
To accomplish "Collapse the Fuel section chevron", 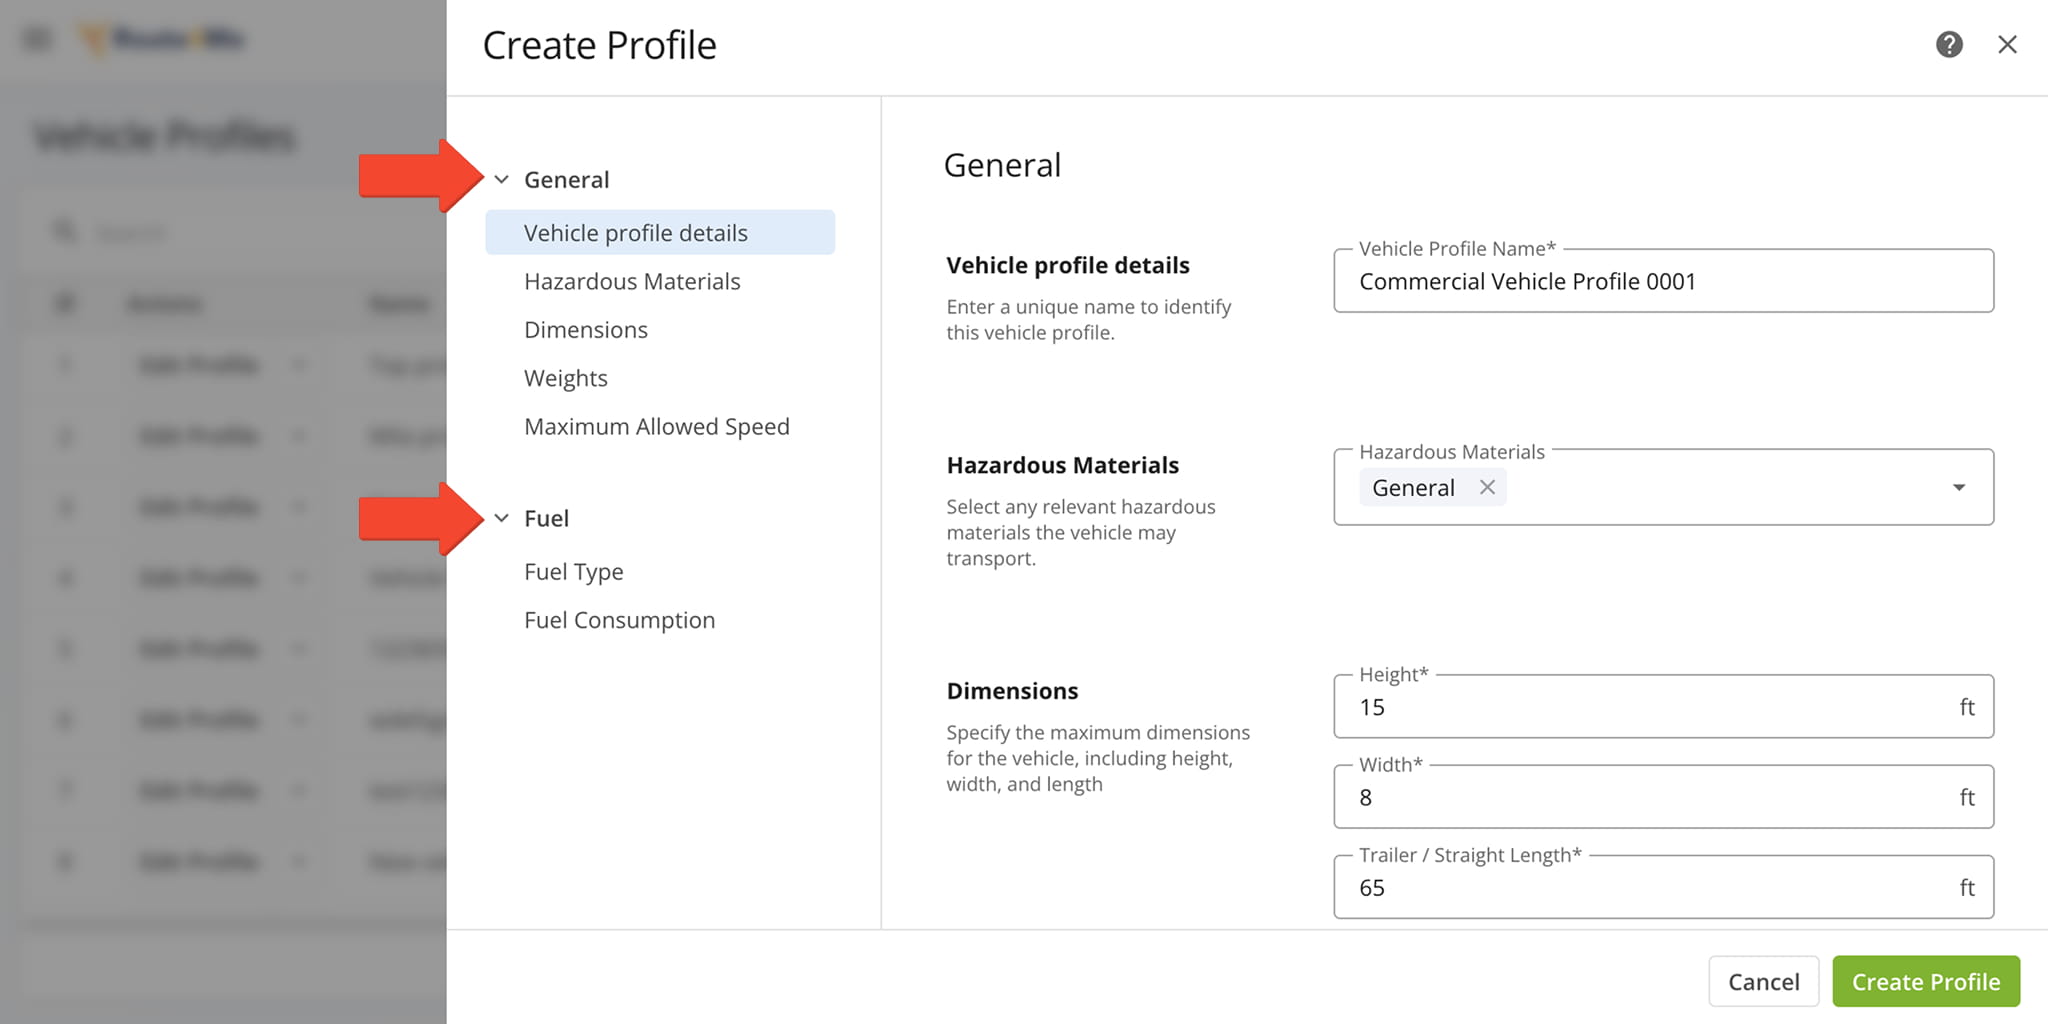I will [x=502, y=518].
